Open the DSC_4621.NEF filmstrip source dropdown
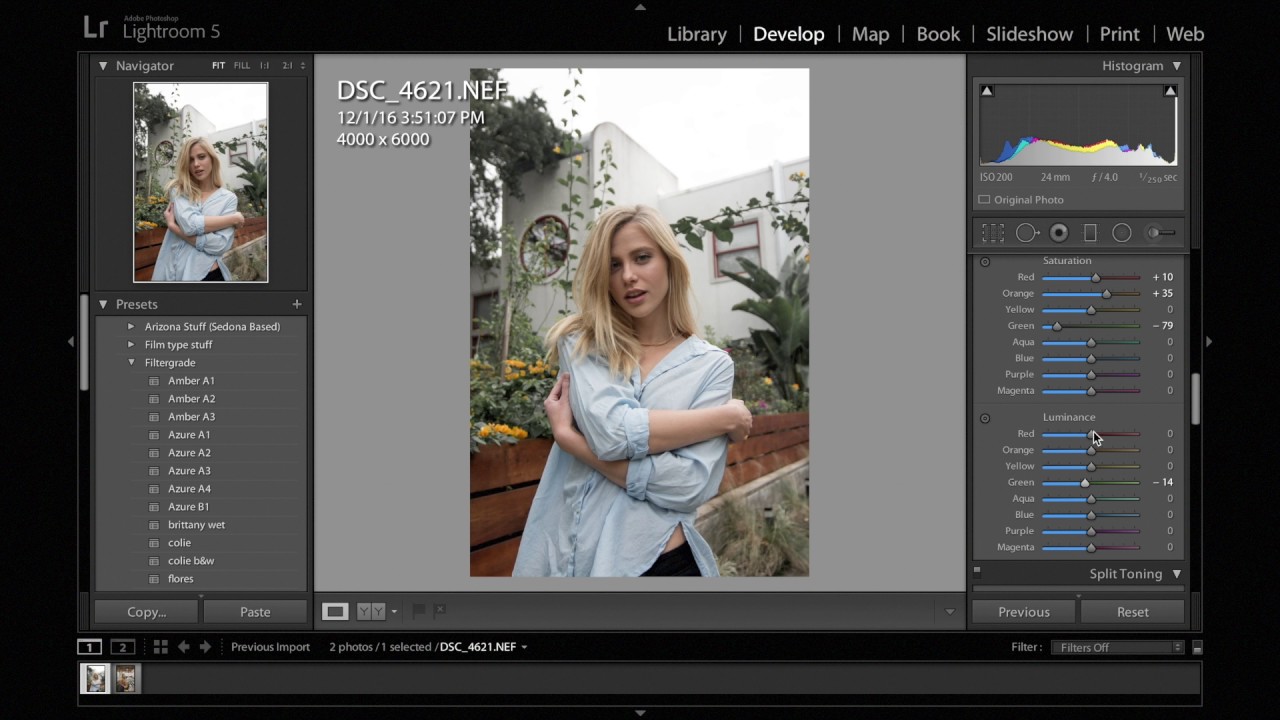This screenshot has height=720, width=1280. pyautogui.click(x=524, y=647)
